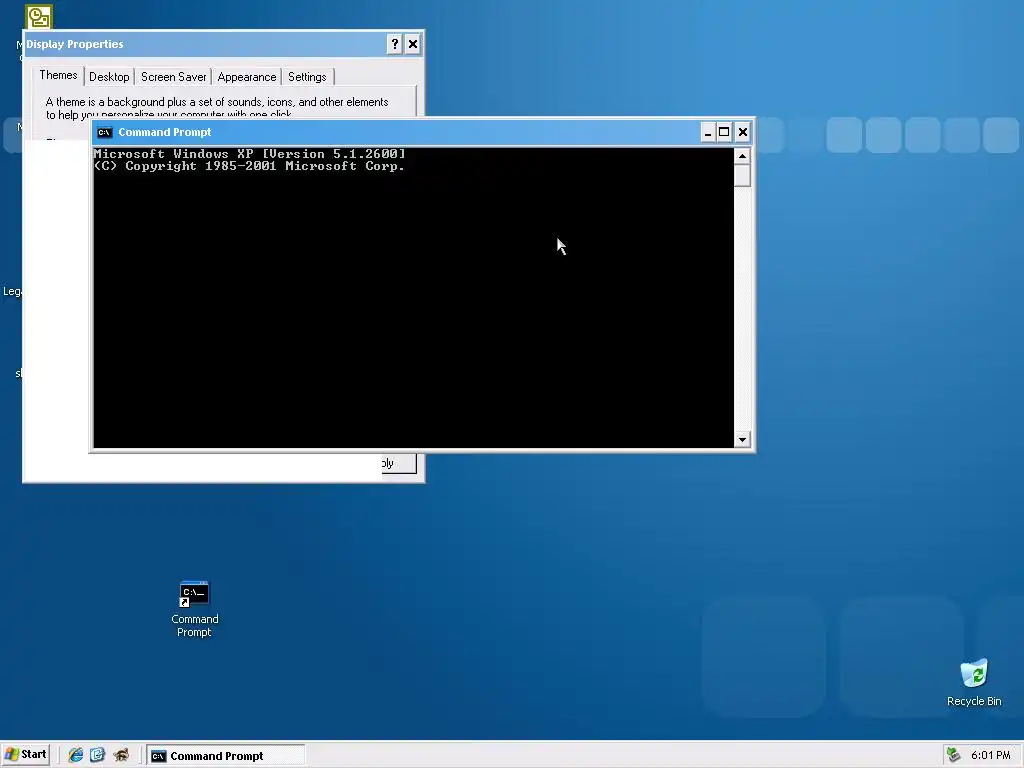Click the 6:01 PM taskbar clock
Viewport: 1024px width, 768px height.
coord(990,756)
